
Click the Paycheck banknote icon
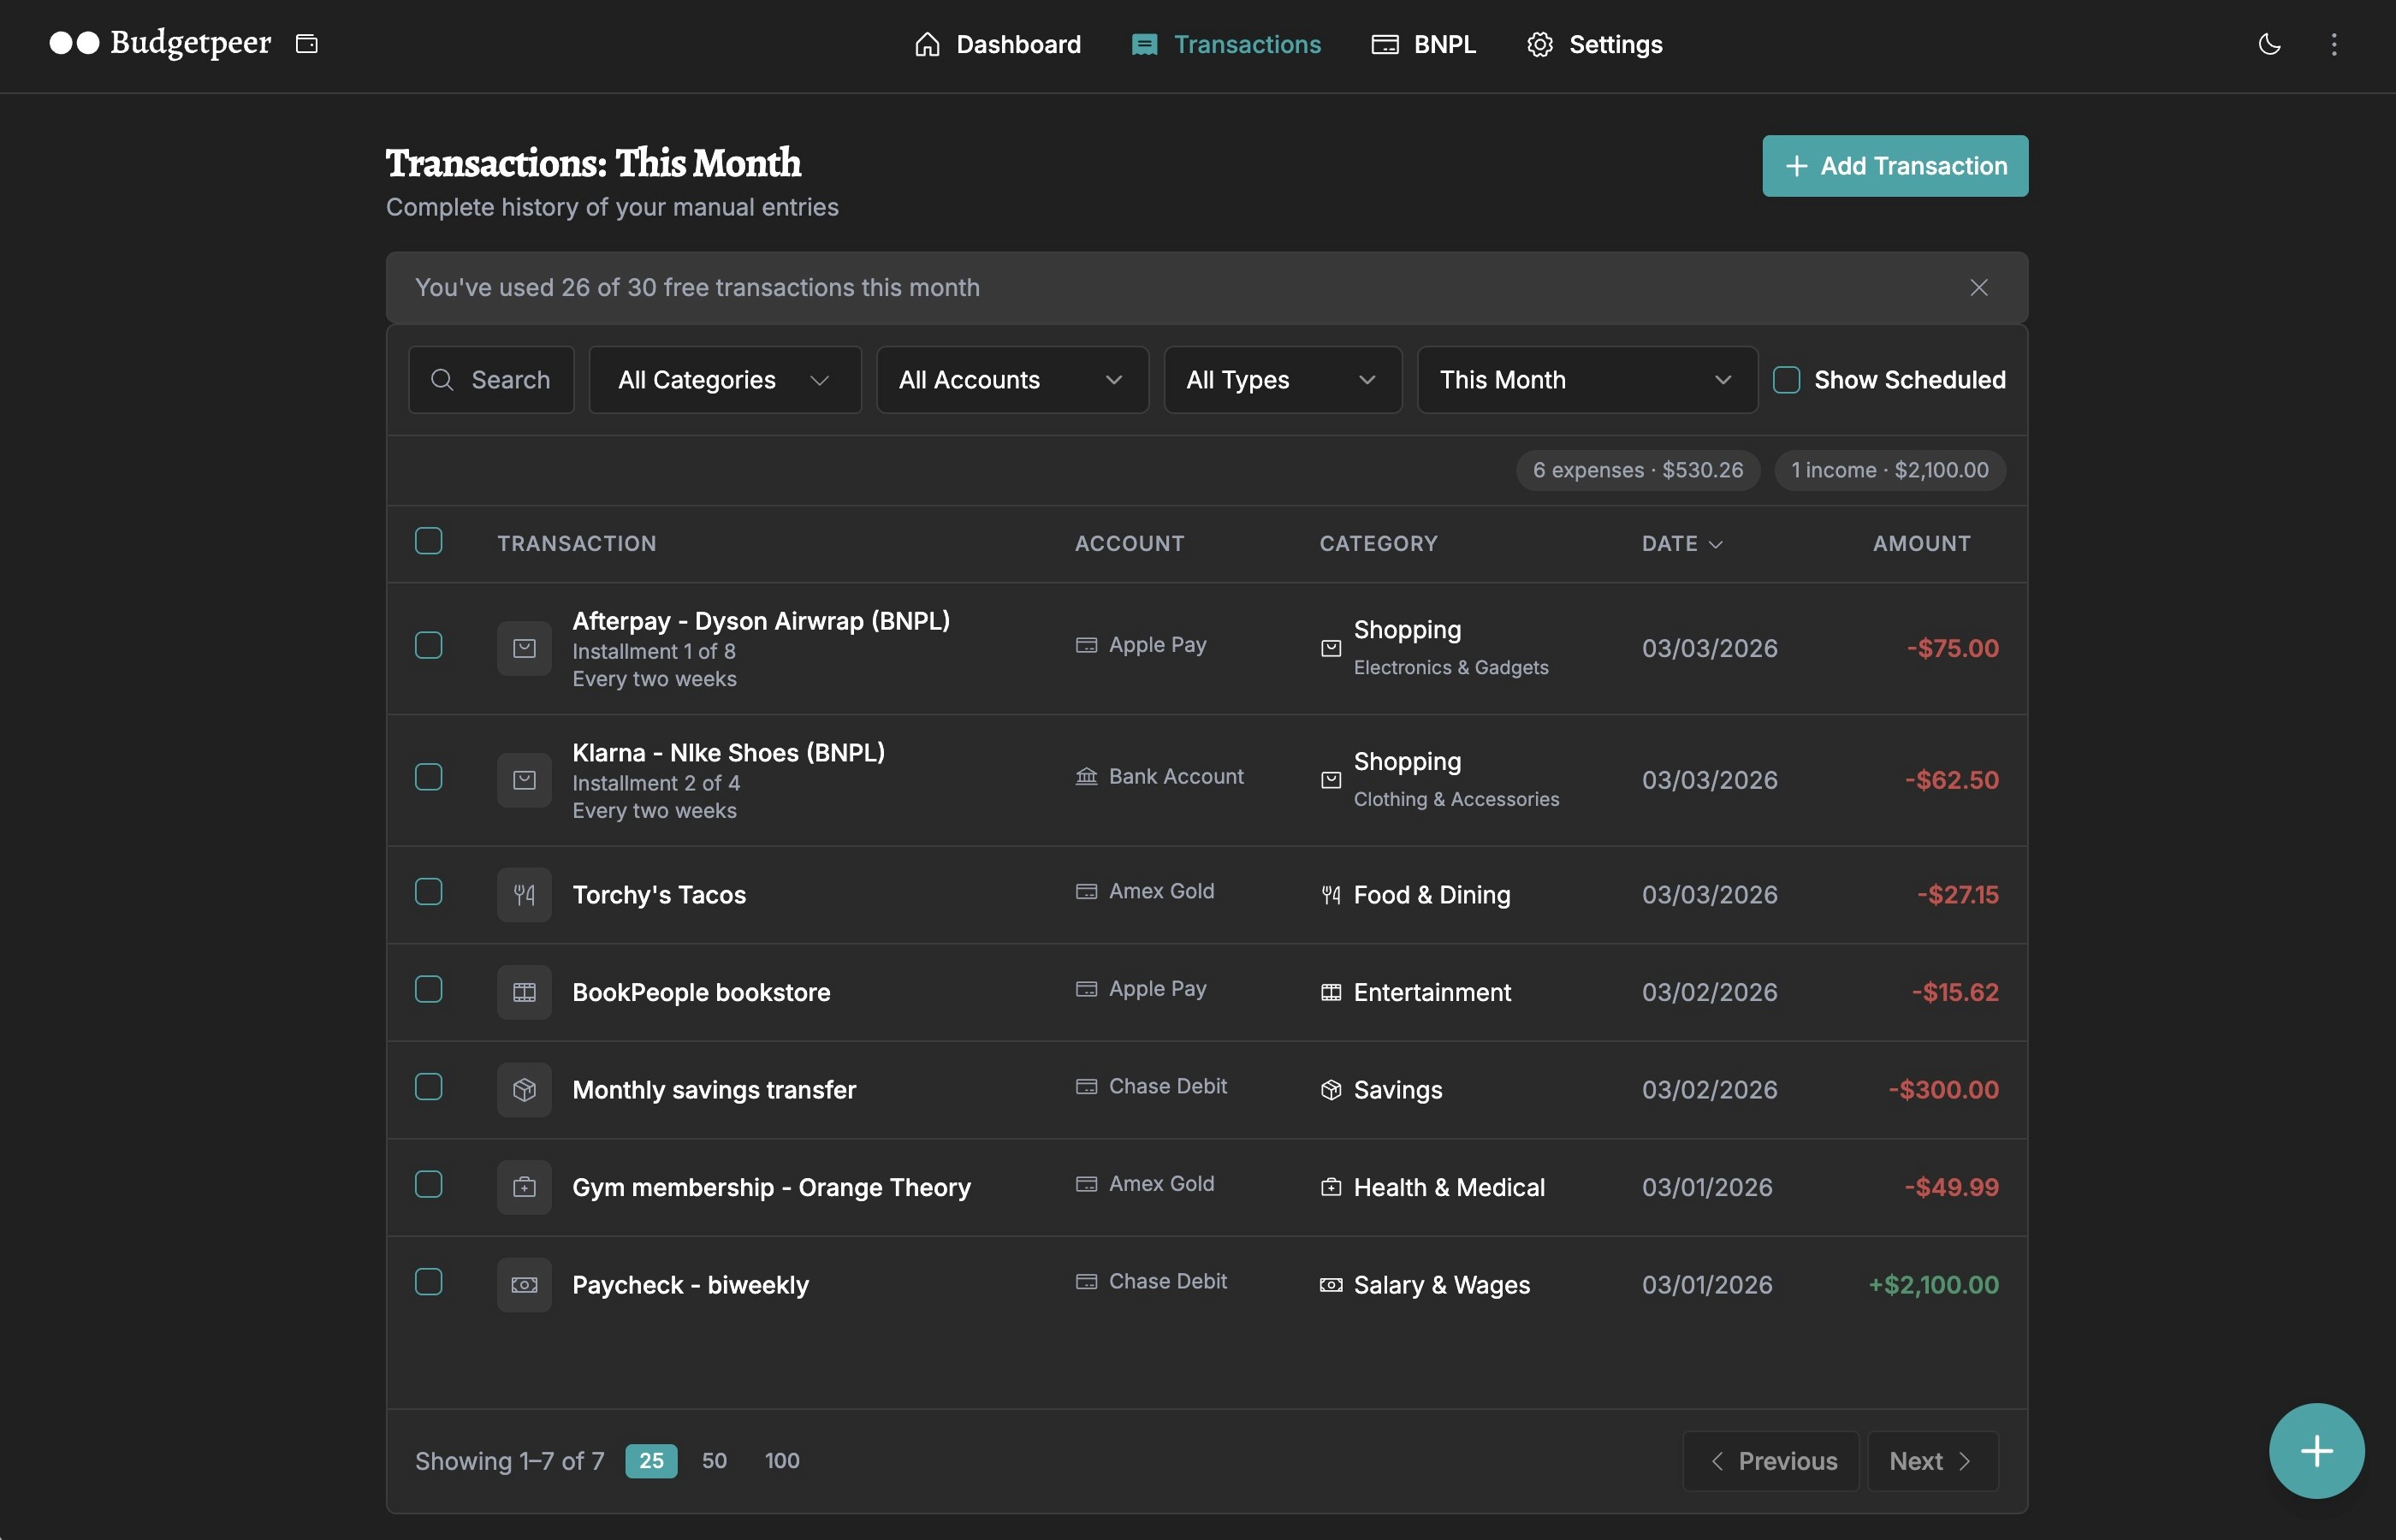524,1285
